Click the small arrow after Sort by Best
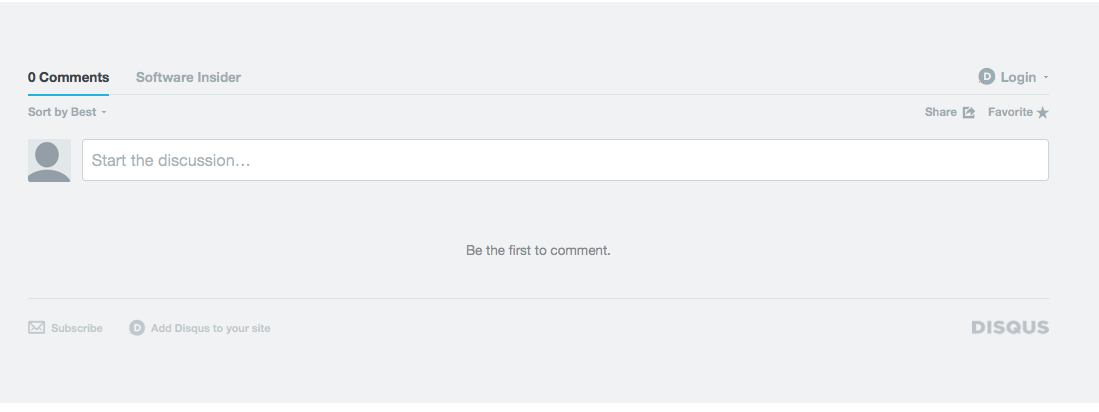The image size is (1099, 412). click(104, 112)
